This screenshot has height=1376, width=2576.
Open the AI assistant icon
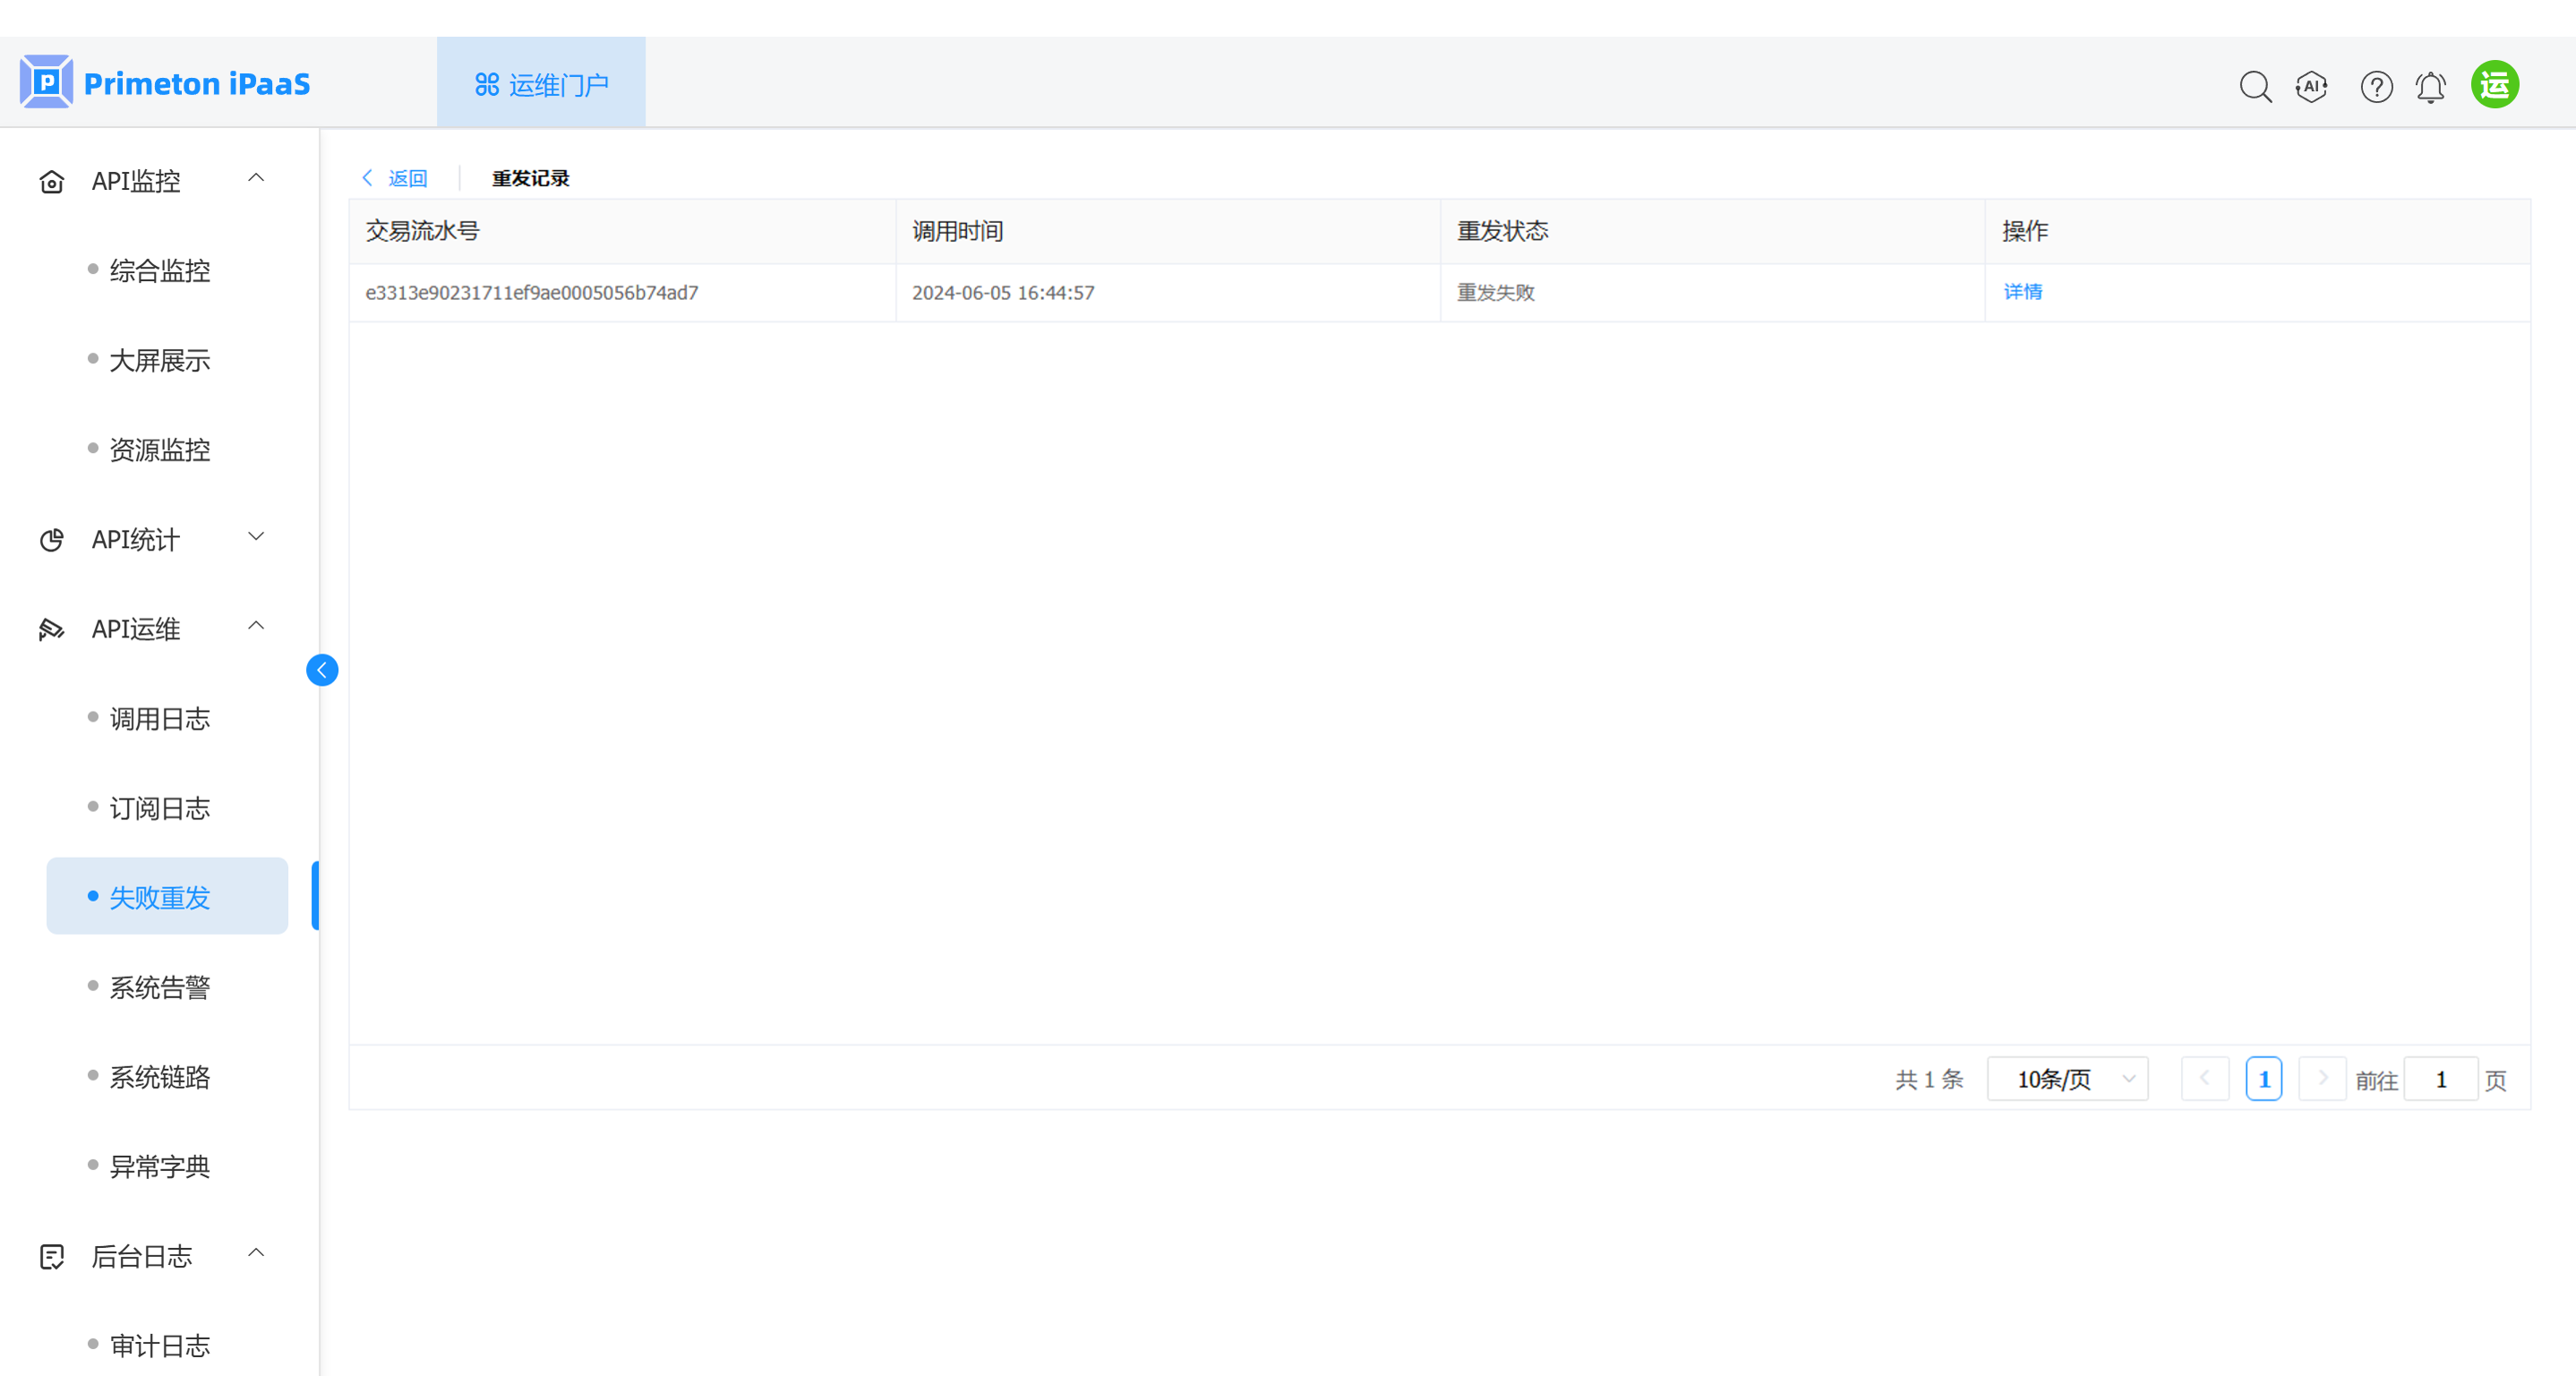(2311, 86)
